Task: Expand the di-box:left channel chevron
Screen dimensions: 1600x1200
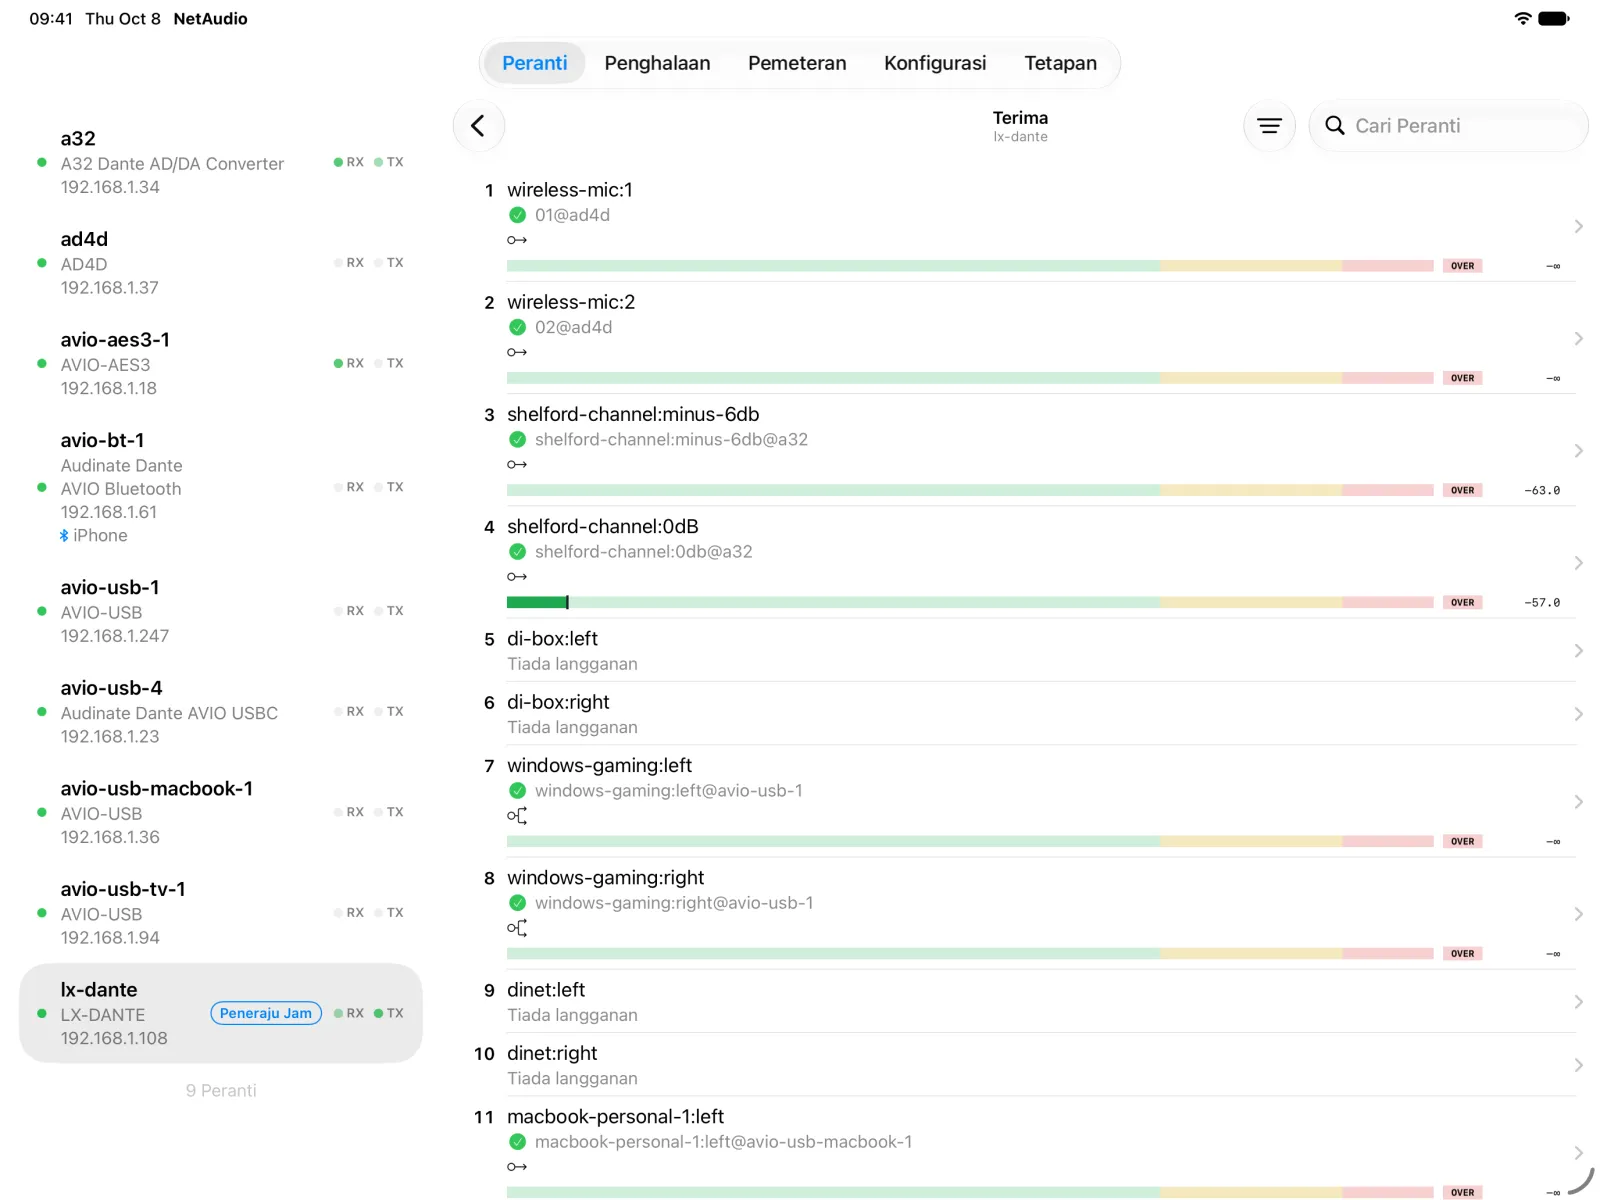Action: pos(1578,651)
